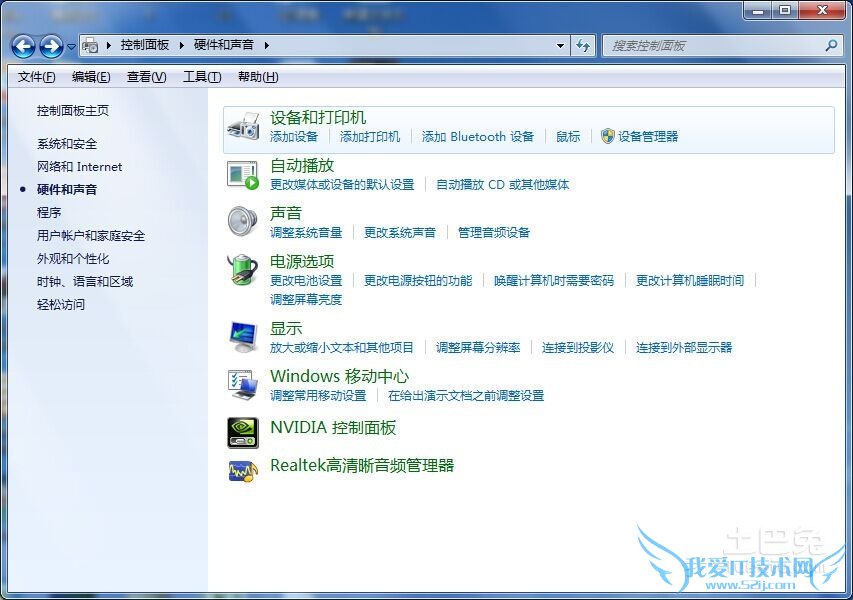Click 更改电源按钮的功能 link
Image resolution: width=853 pixels, height=600 pixels.
[x=418, y=281]
